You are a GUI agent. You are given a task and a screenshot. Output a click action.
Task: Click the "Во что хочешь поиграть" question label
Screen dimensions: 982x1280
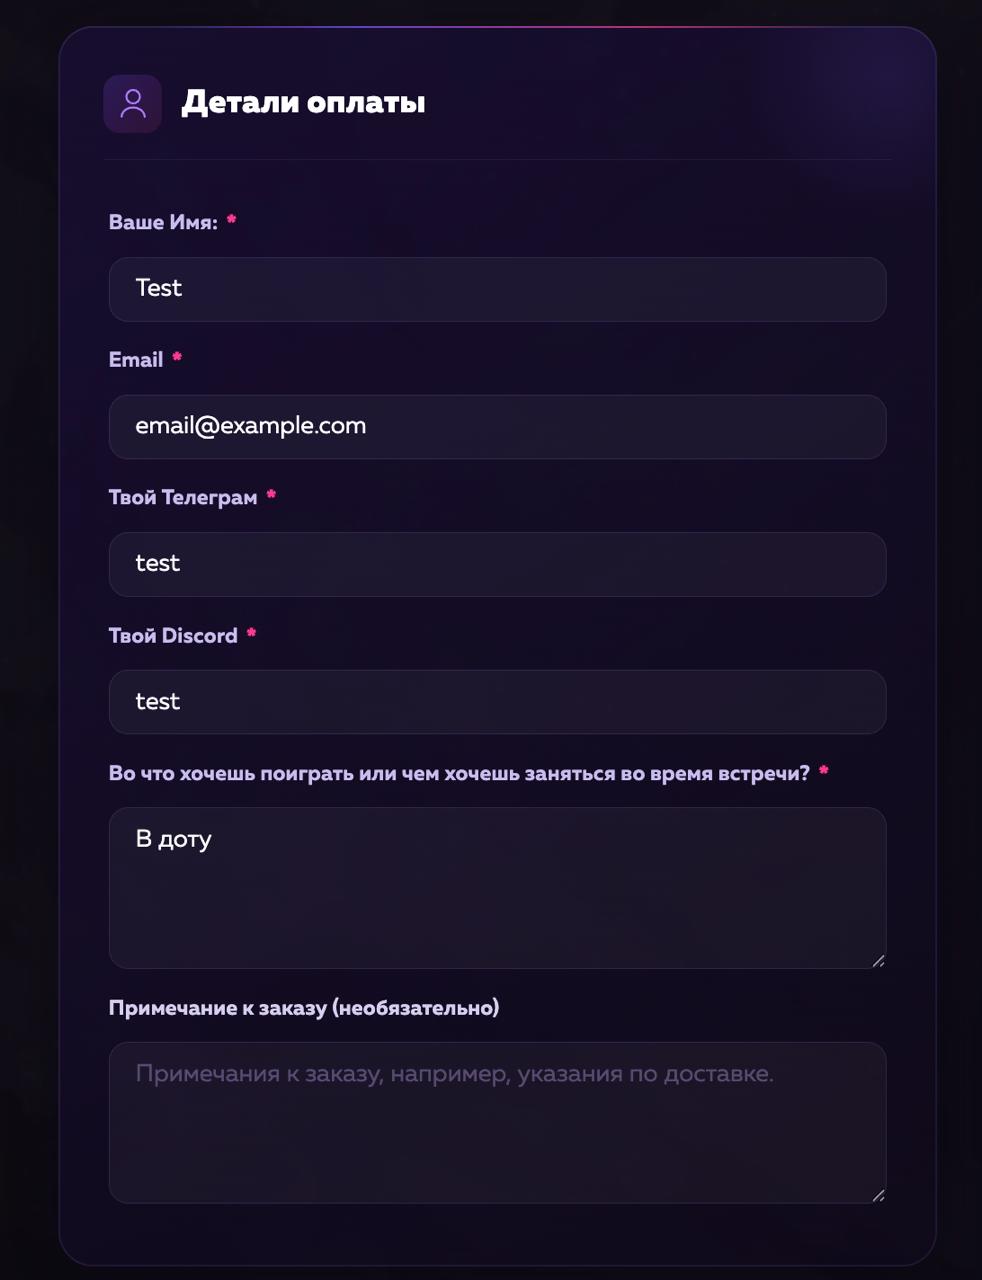(x=459, y=773)
